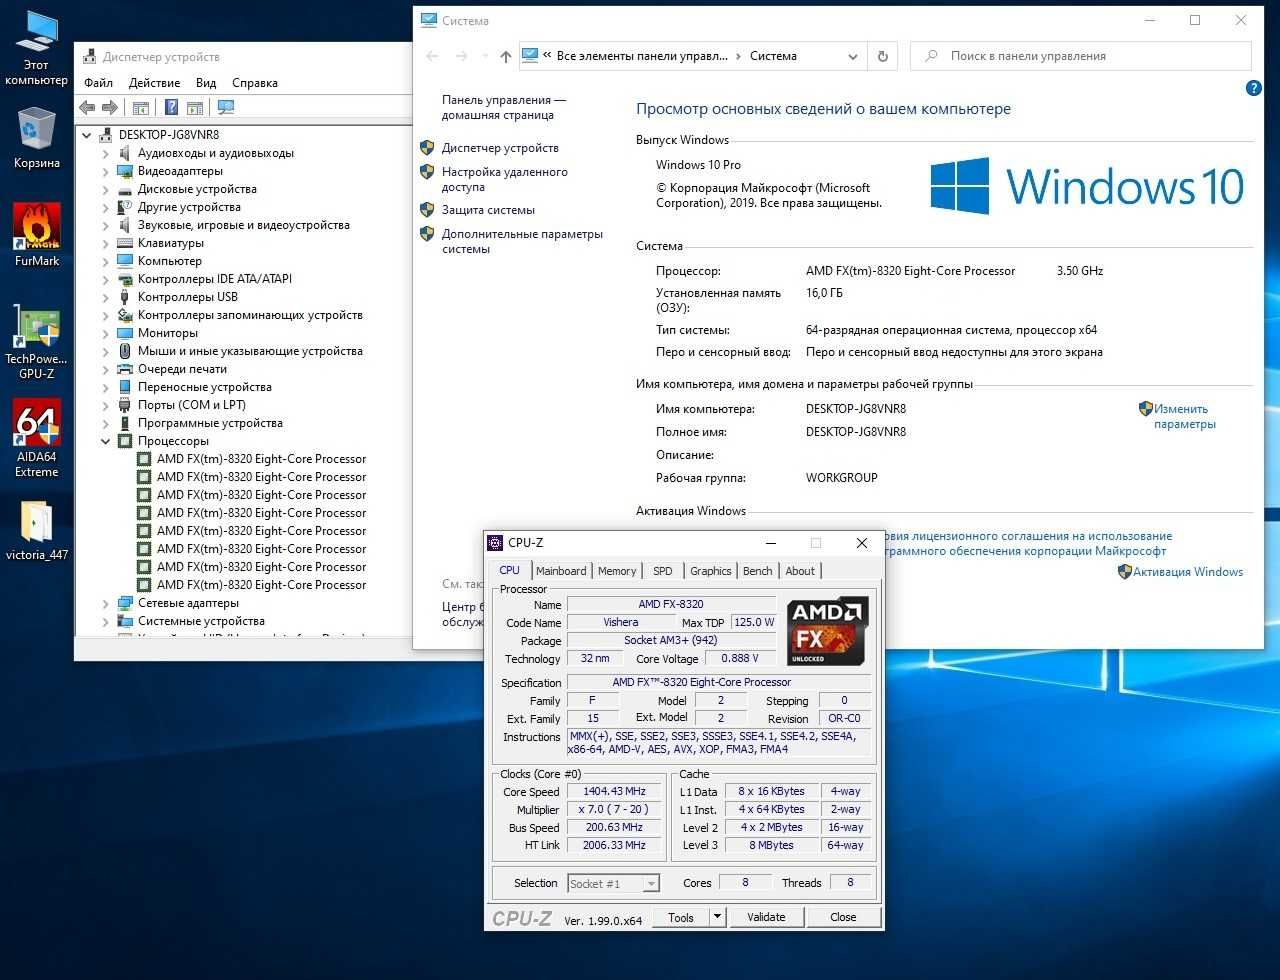Click the up arrow in the Система window
Viewport: 1280px width, 980px height.
click(x=506, y=57)
